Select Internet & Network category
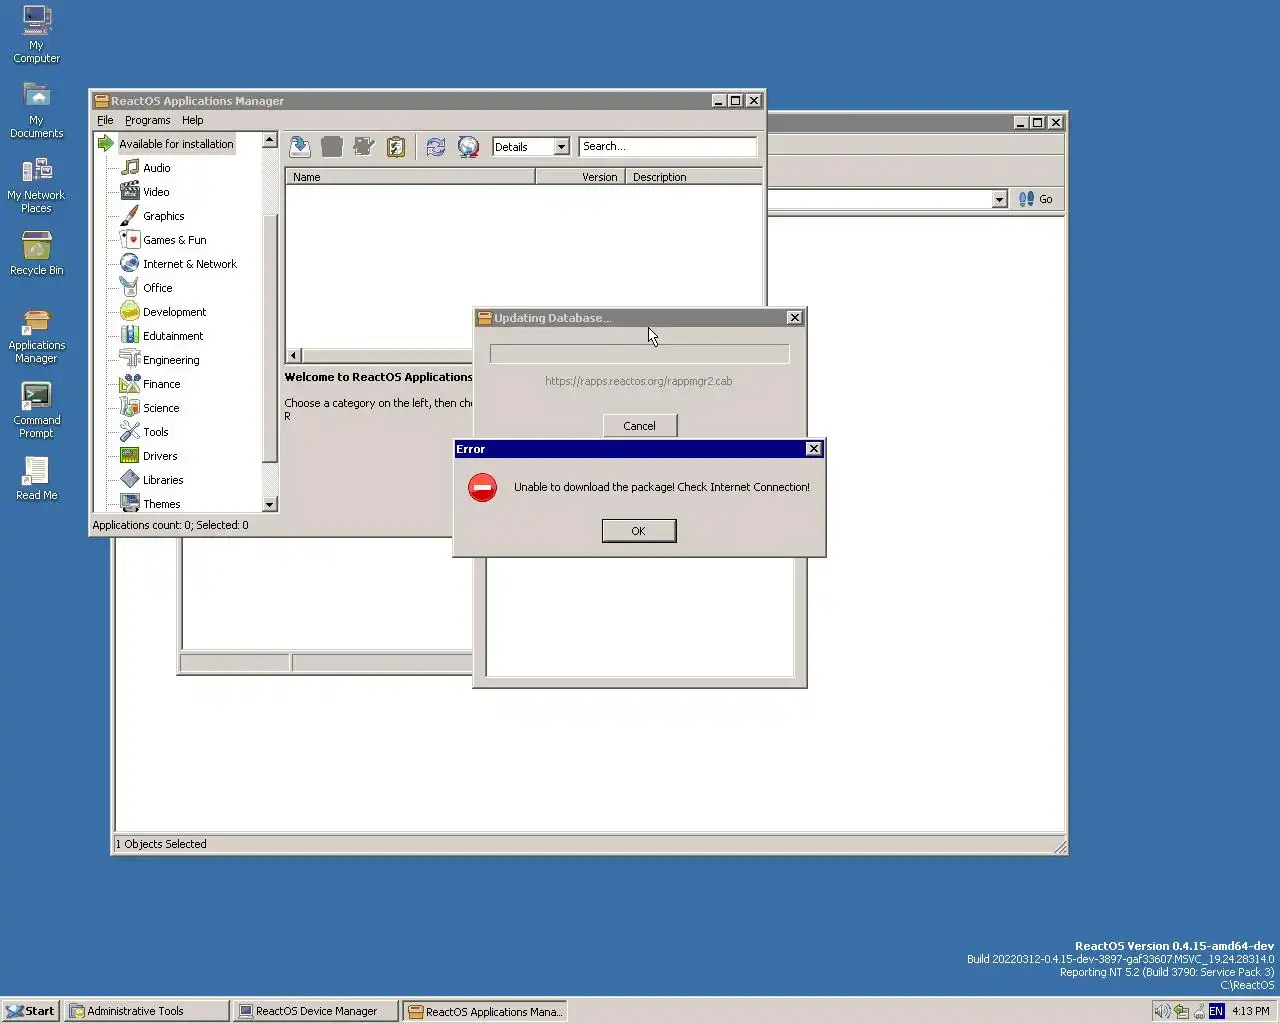This screenshot has width=1280, height=1024. 189,264
